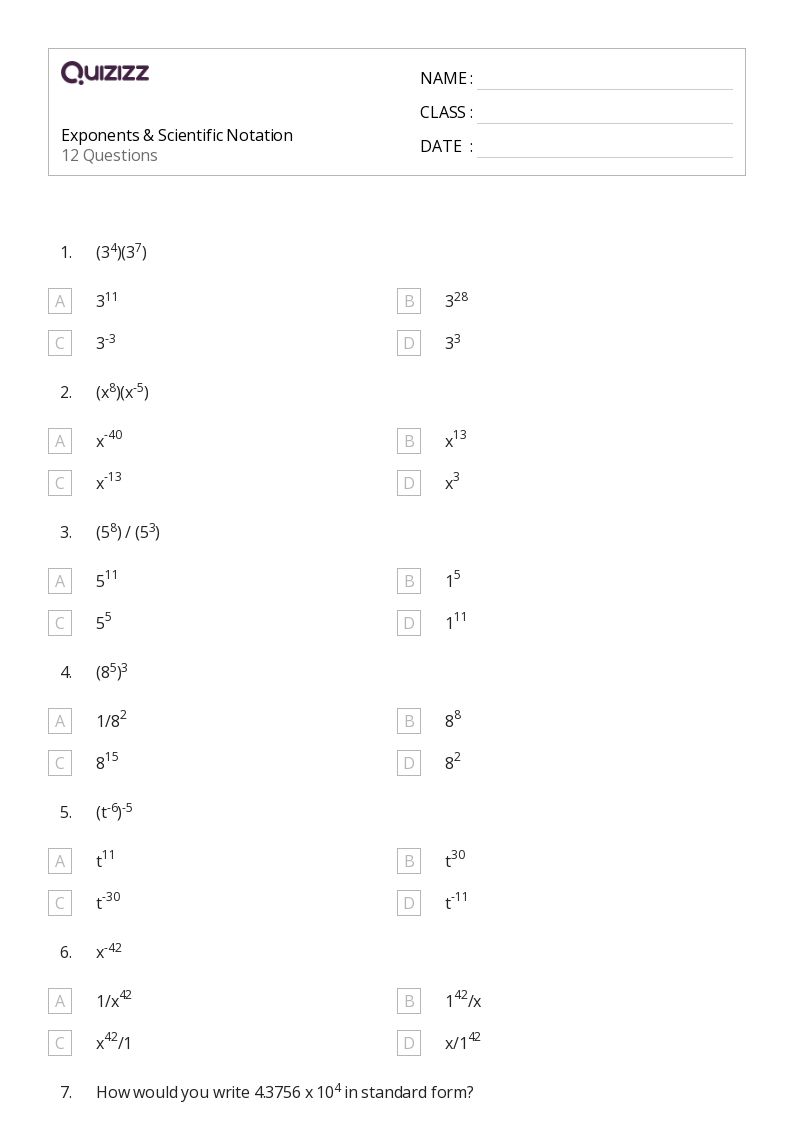Check answer box B showing 3 to the 28th
Viewport: 794px width, 1123px height.
(408, 301)
